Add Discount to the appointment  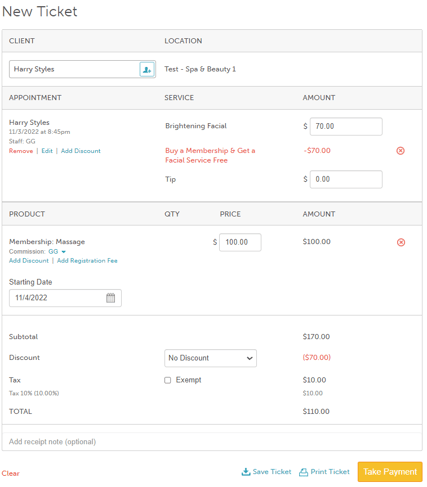[x=81, y=151]
